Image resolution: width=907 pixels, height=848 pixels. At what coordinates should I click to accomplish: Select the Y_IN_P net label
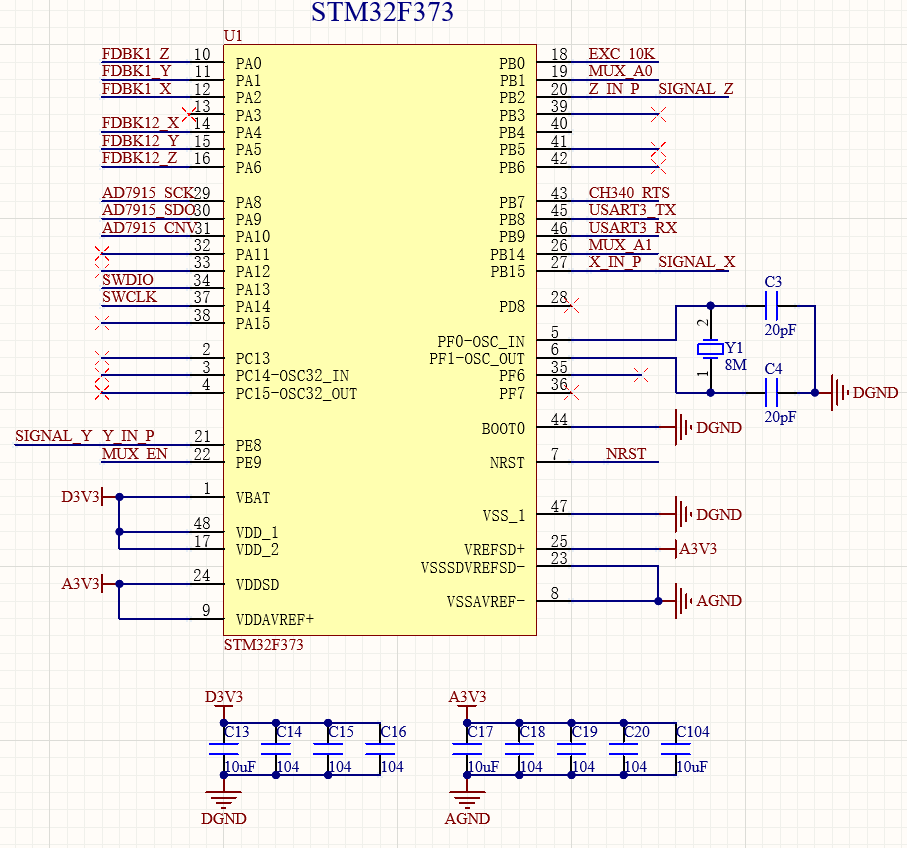[x=128, y=436]
